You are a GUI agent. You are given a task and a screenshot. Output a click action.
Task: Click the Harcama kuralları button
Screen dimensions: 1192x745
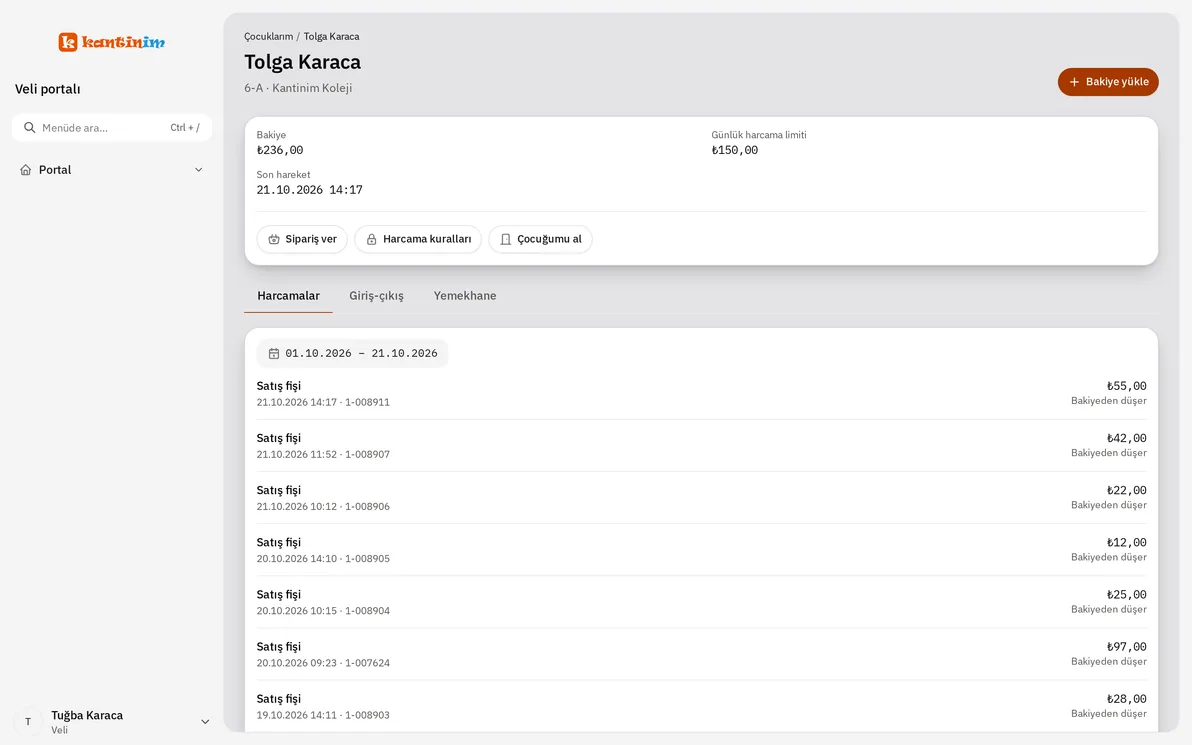click(418, 239)
